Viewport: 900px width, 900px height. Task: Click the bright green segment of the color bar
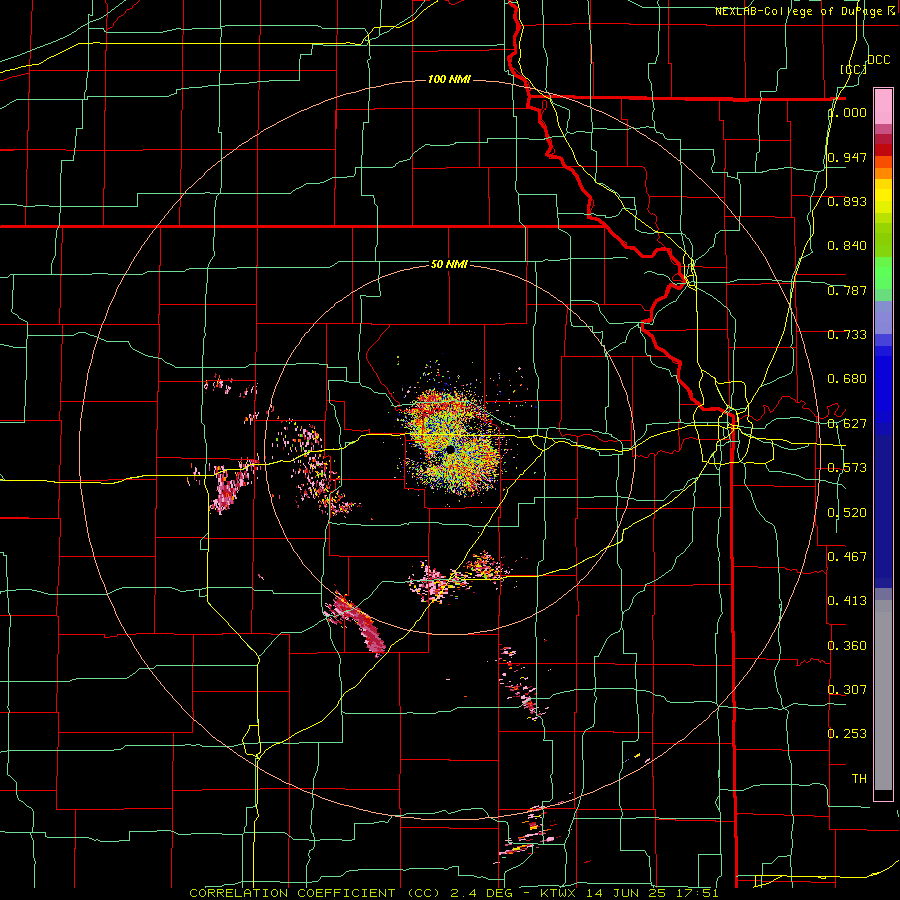[883, 273]
